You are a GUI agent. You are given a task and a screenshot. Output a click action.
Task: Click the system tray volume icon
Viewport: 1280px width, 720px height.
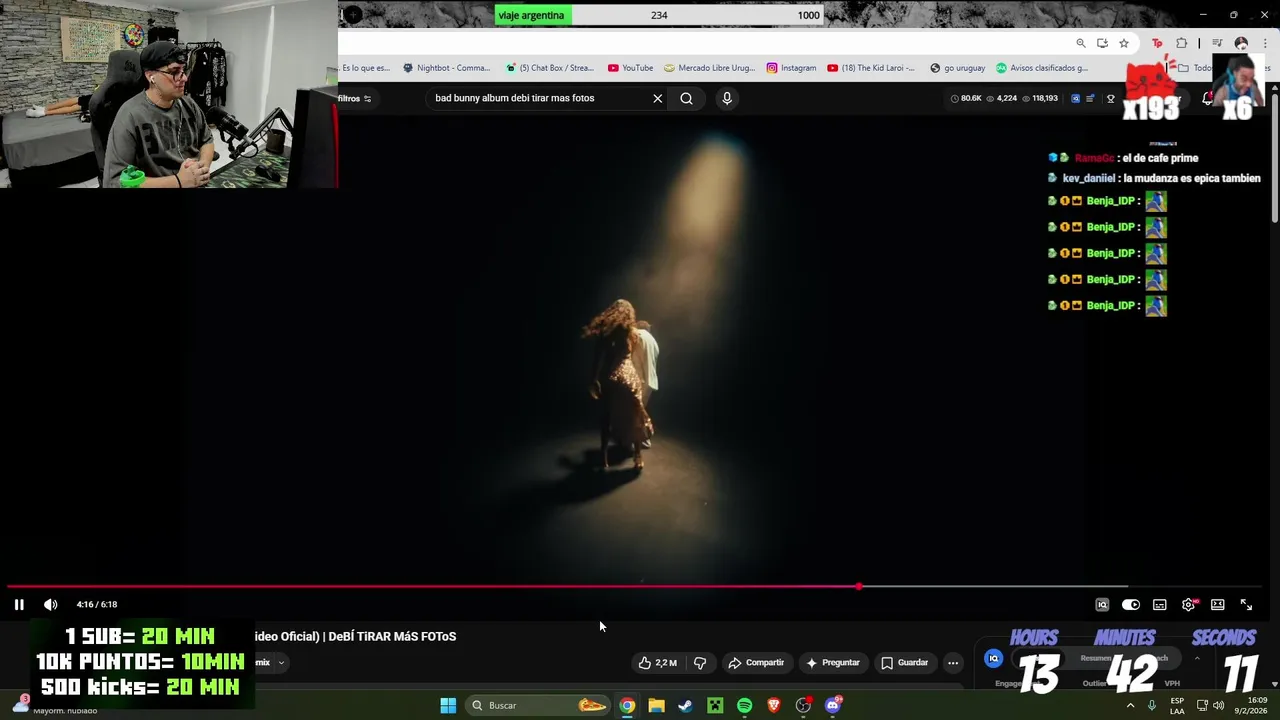pos(1218,705)
